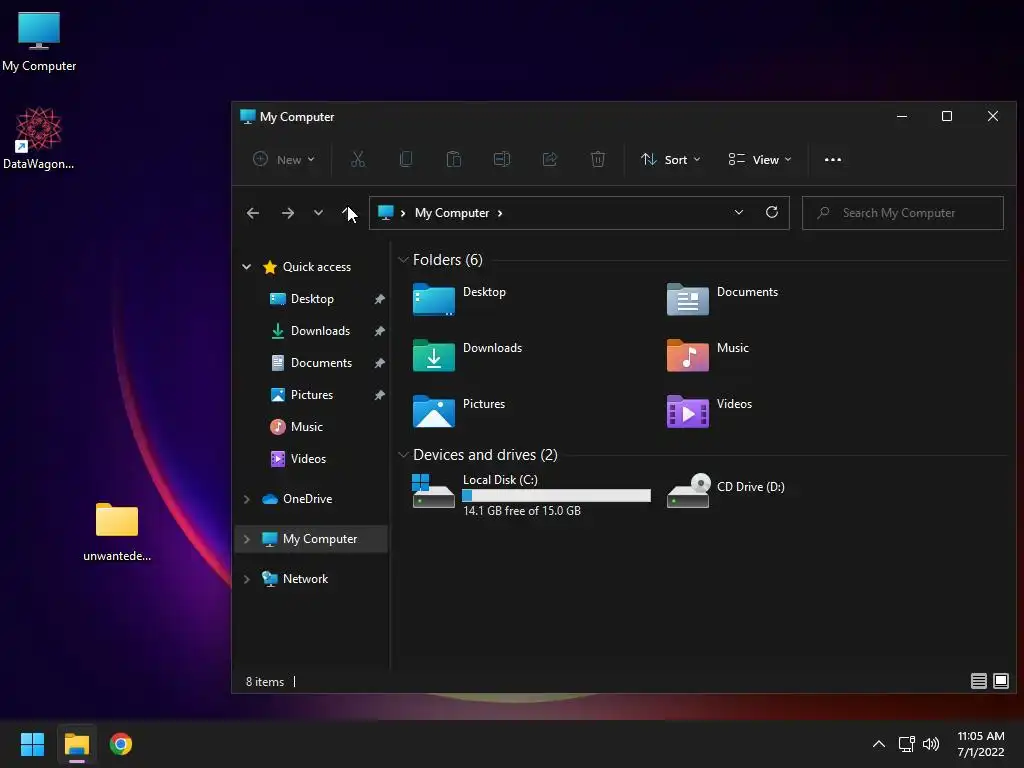Click Local Disk (C:) storage usage bar
The height and width of the screenshot is (768, 1024).
(x=556, y=496)
